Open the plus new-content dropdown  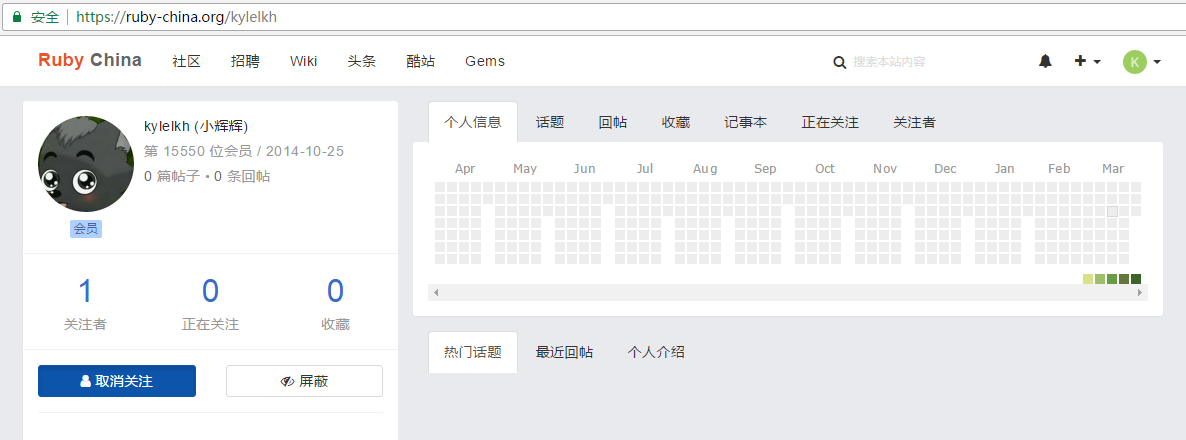(1088, 61)
